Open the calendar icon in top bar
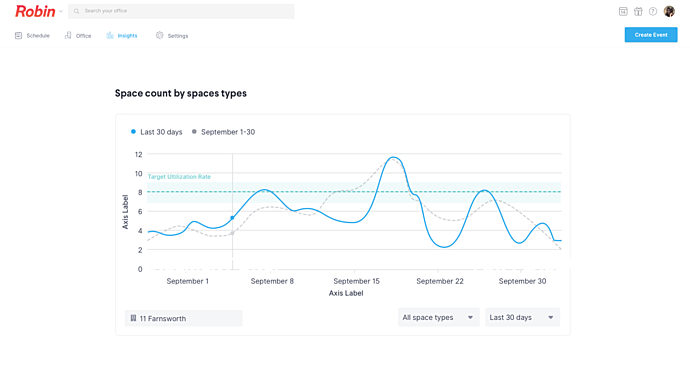This screenshot has width=690, height=388. 623,11
